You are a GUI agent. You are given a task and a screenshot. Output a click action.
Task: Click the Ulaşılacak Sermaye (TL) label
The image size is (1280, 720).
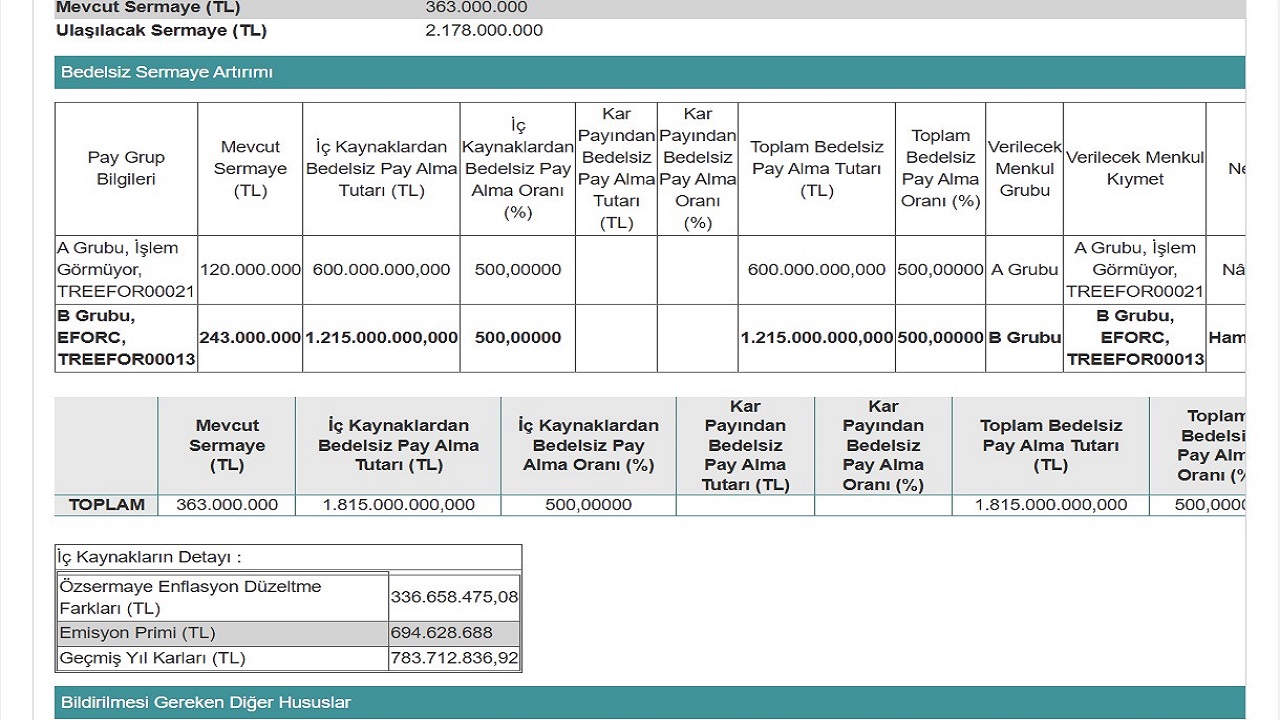[x=162, y=30]
